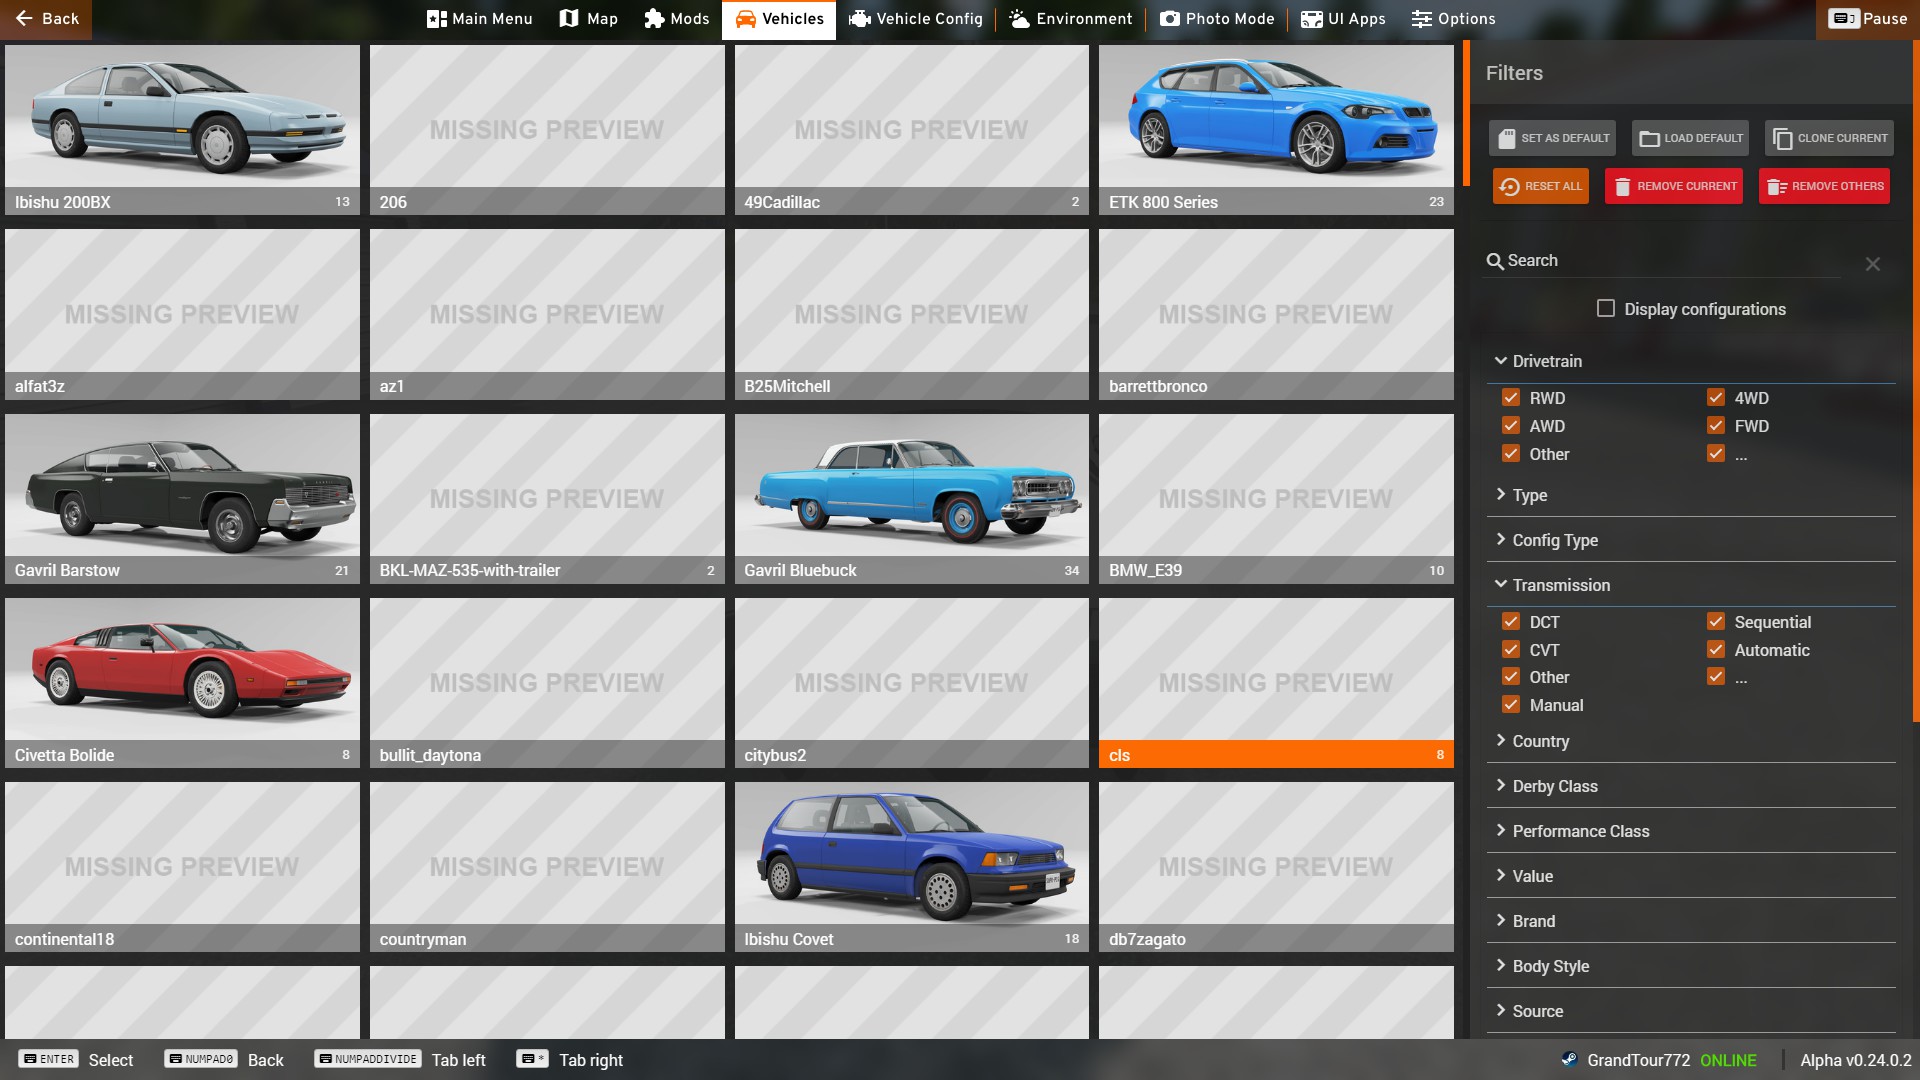Uncheck the FWD drivetrain checkbox
The width and height of the screenshot is (1920, 1080).
point(1716,426)
